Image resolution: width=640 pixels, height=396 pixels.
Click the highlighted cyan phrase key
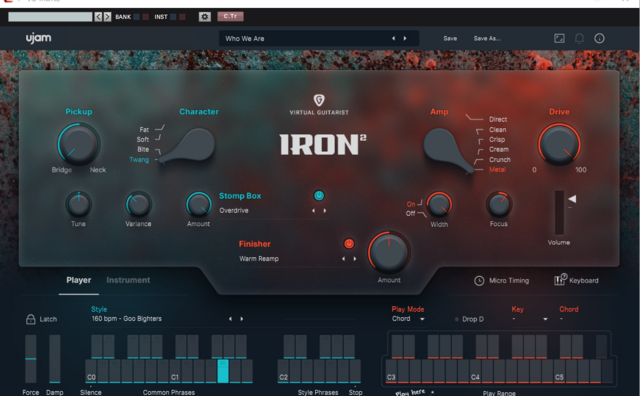223,371
